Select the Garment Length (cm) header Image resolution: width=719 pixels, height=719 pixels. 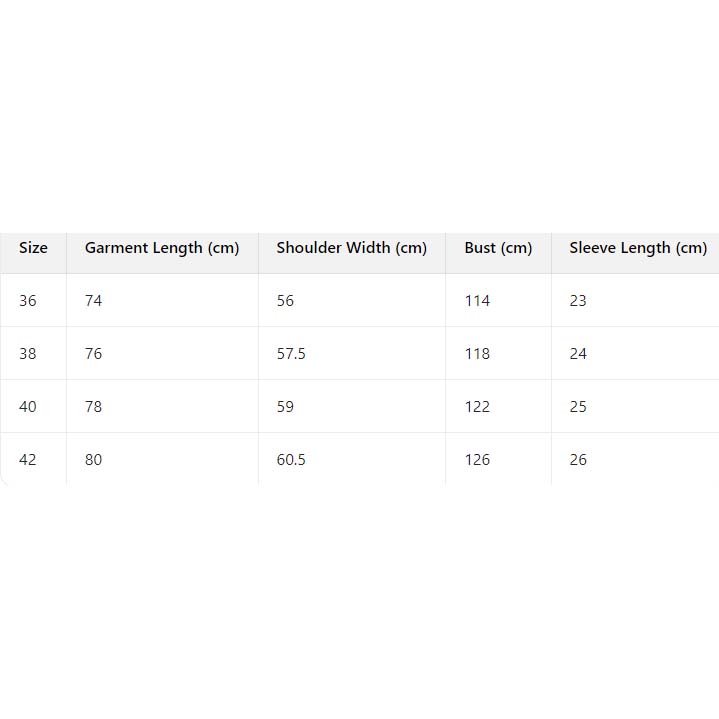tap(162, 248)
